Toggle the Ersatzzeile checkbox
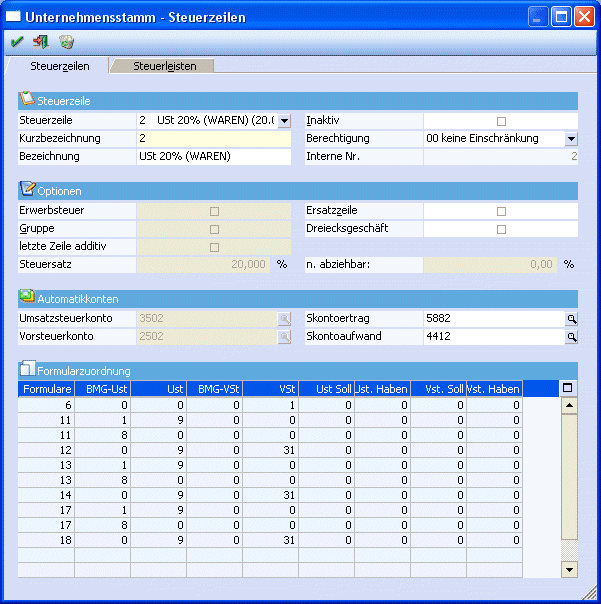This screenshot has height=604, width=601. point(501,211)
